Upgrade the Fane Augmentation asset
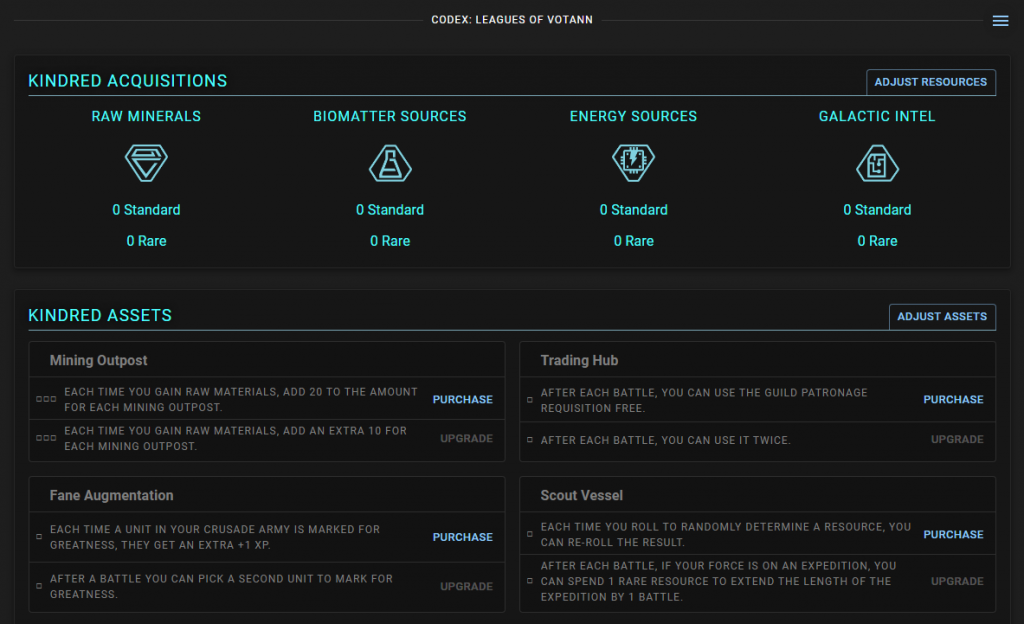This screenshot has height=624, width=1024. click(466, 587)
